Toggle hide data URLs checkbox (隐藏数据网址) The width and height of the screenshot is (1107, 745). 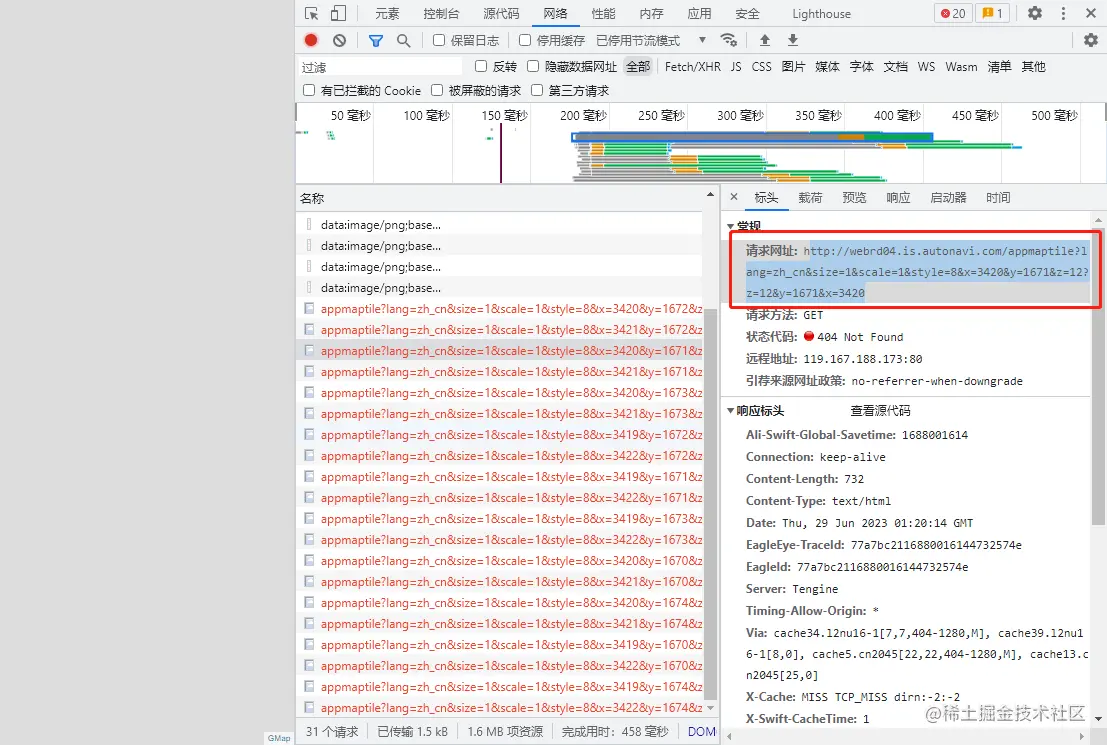point(533,66)
